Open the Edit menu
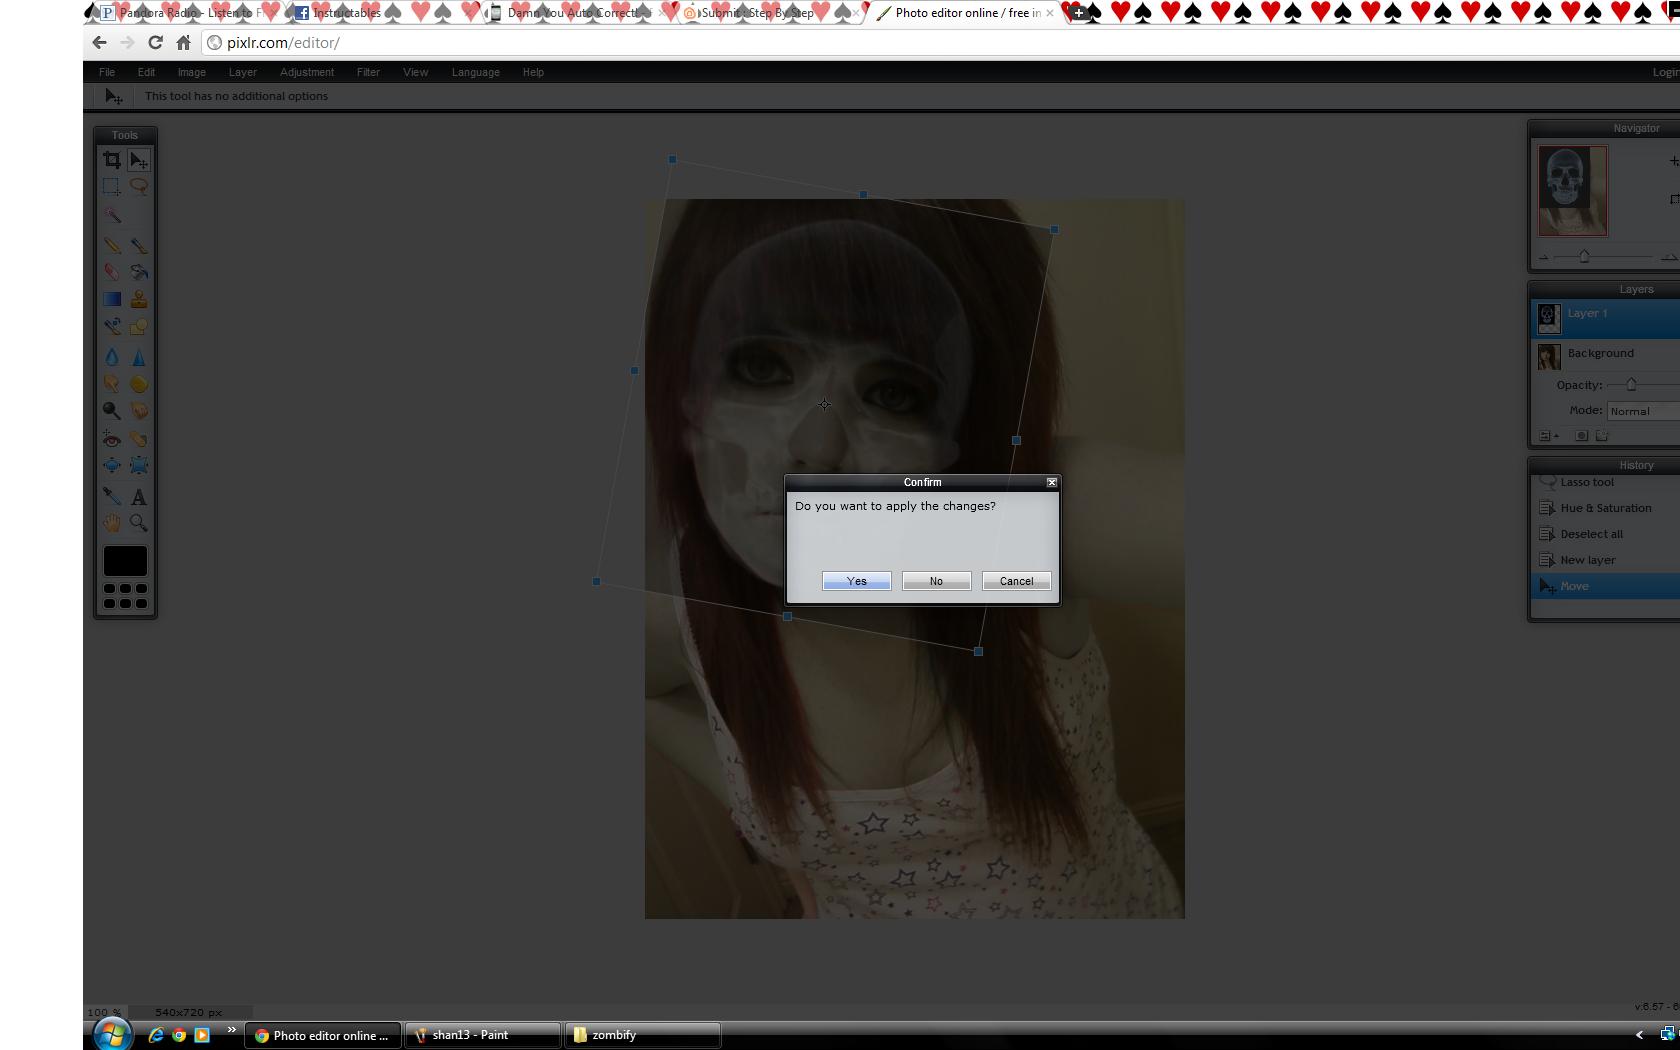Image resolution: width=1680 pixels, height=1050 pixels. [146, 72]
